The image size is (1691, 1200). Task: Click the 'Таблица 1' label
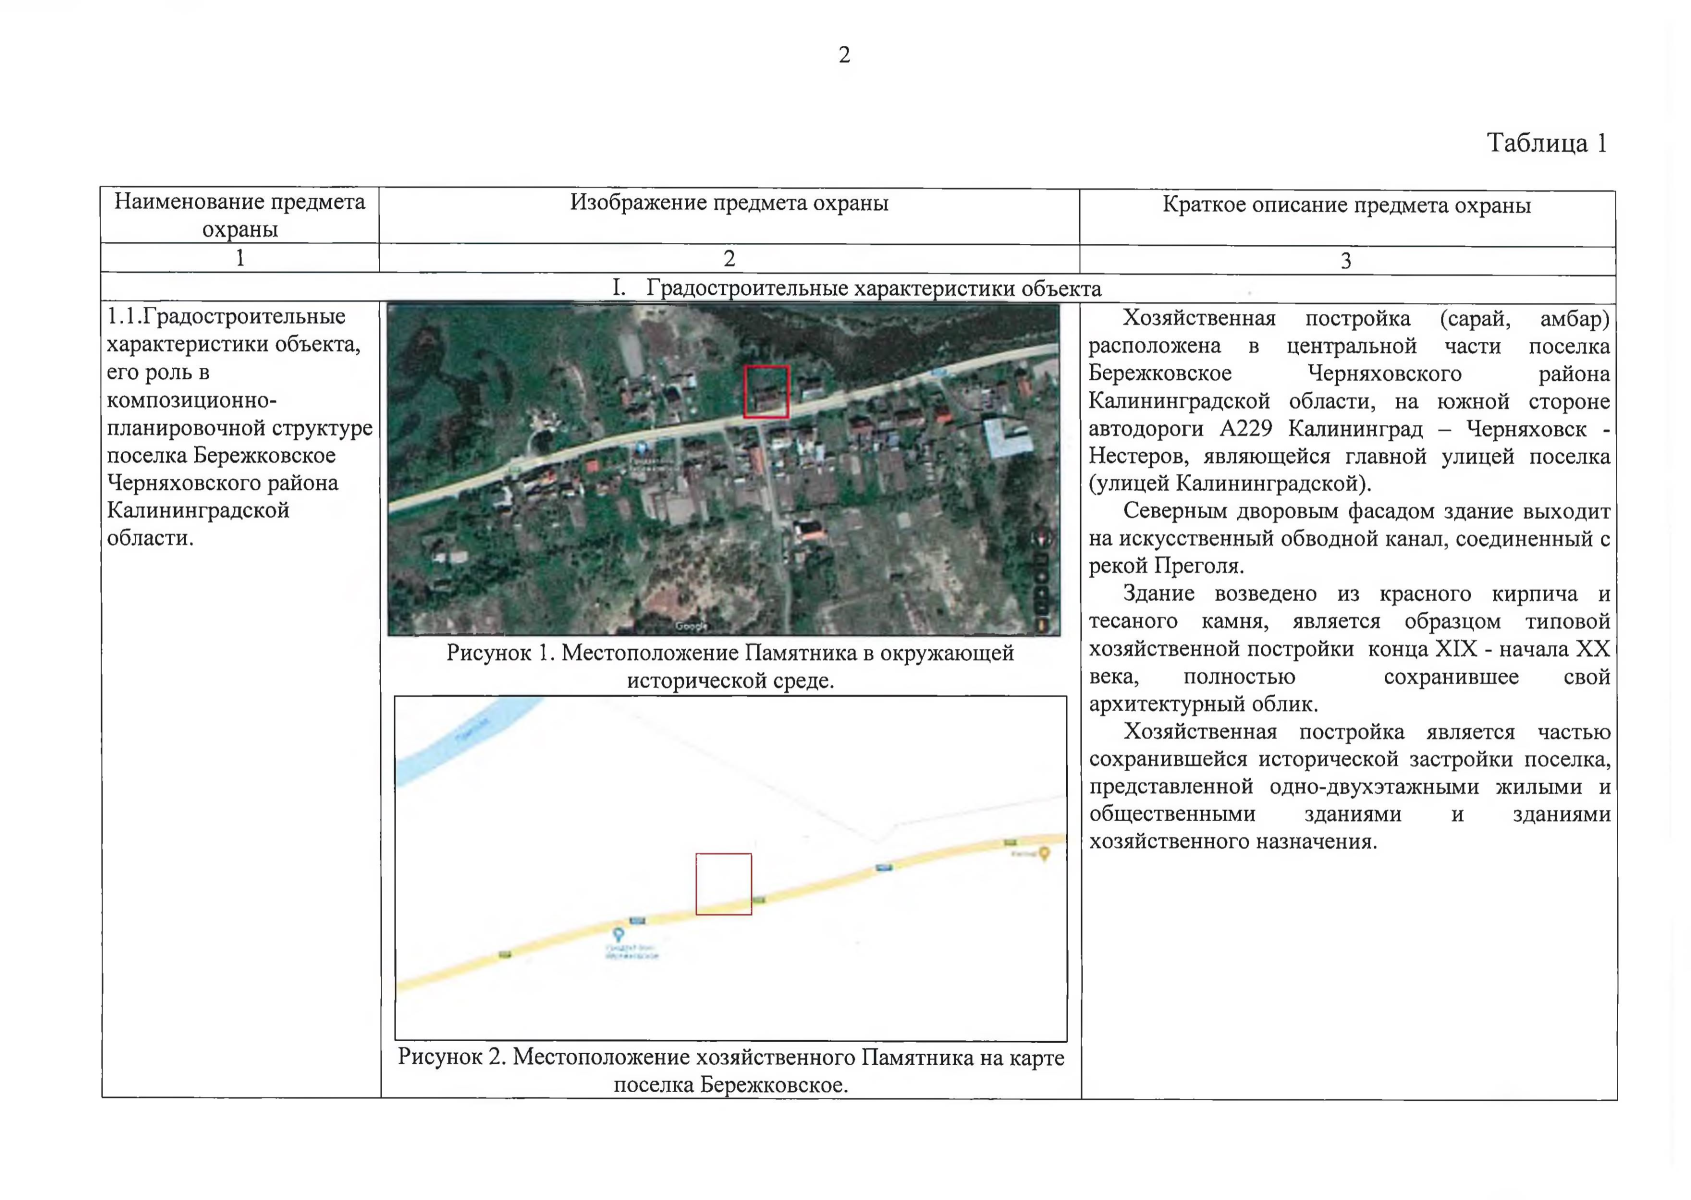click(x=1545, y=143)
